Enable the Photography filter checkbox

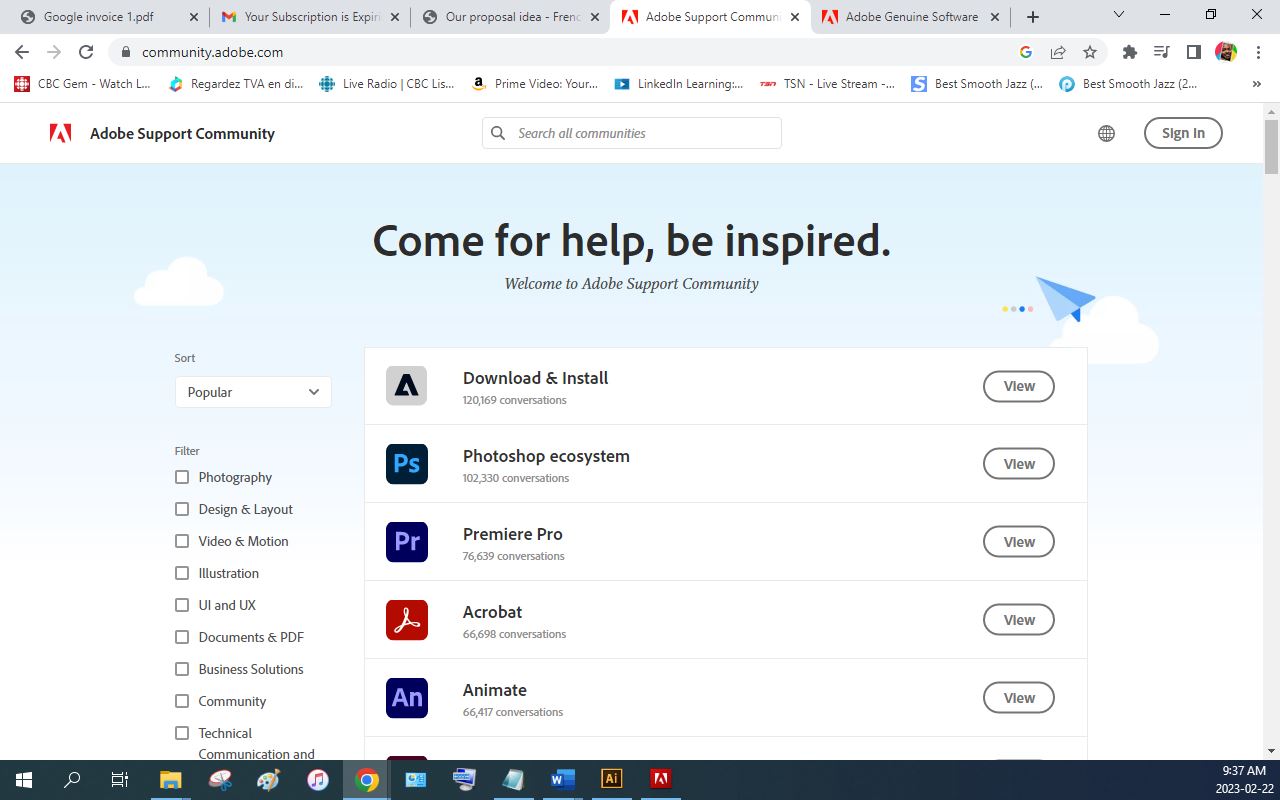point(182,477)
